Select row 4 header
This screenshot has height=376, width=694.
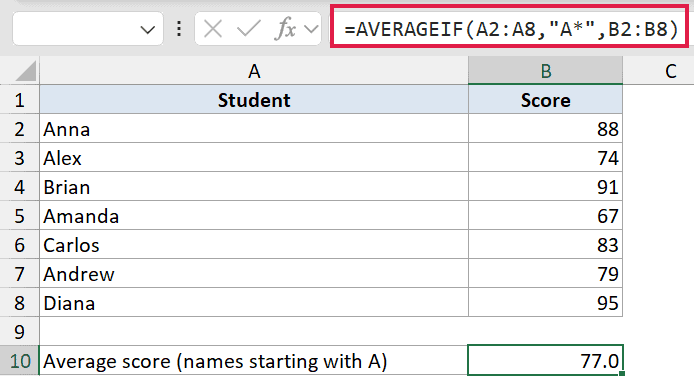[19, 187]
